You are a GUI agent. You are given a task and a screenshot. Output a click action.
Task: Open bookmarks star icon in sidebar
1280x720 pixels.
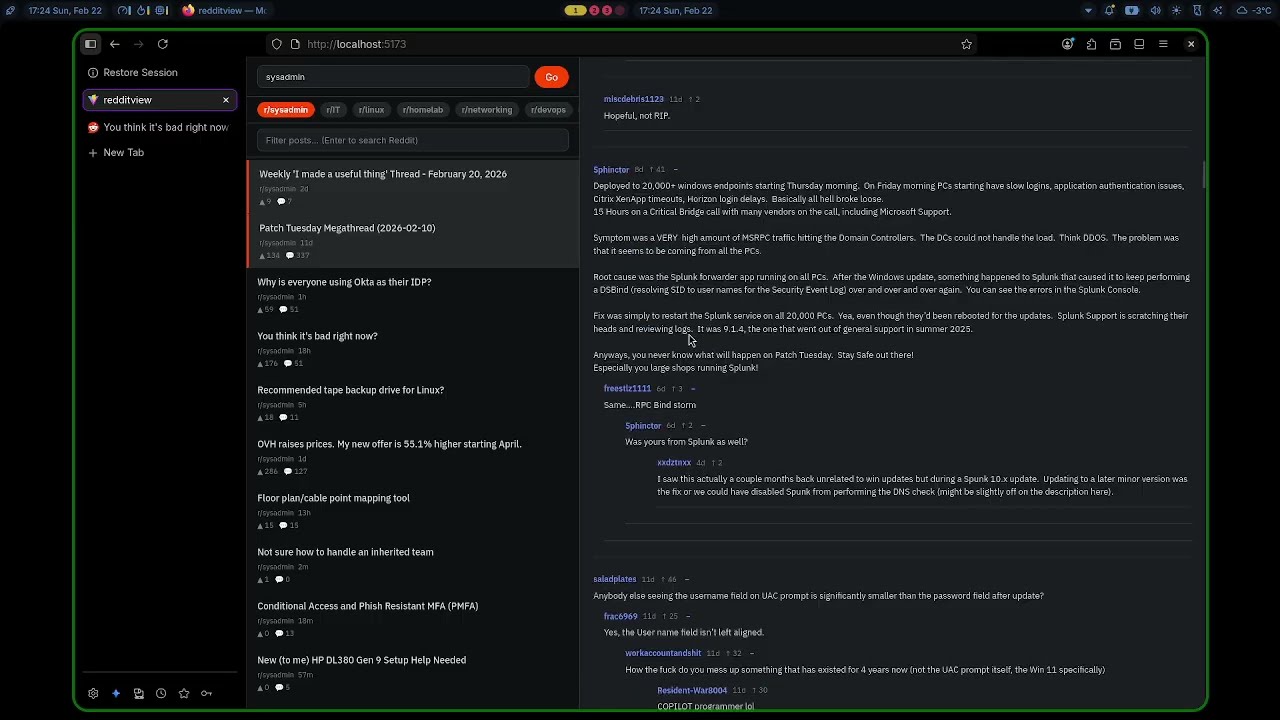(x=184, y=693)
